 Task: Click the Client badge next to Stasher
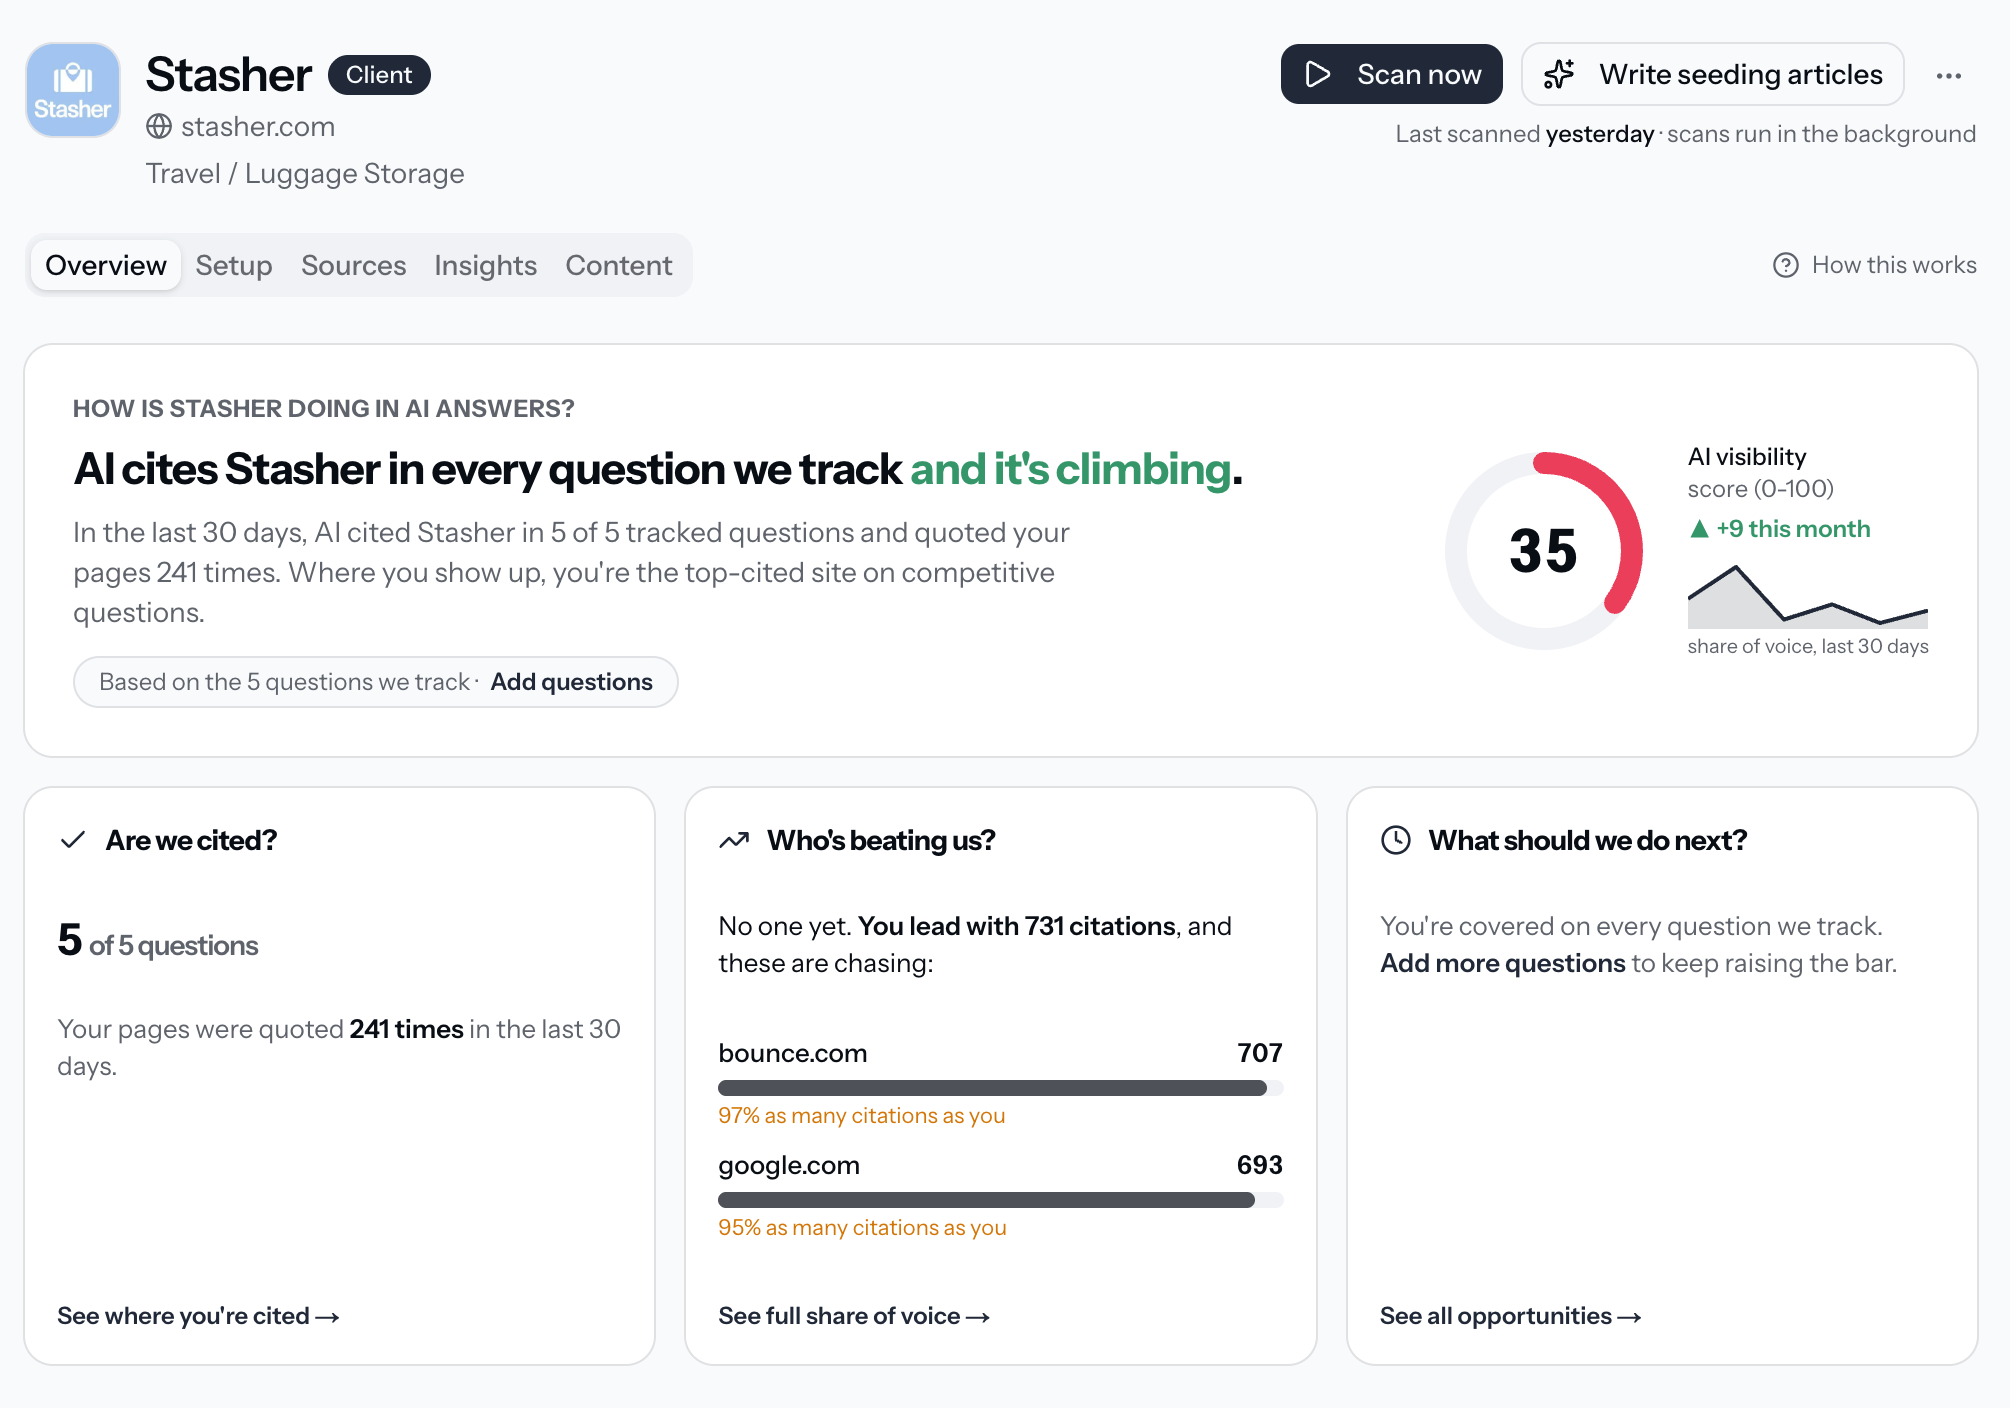pos(379,75)
